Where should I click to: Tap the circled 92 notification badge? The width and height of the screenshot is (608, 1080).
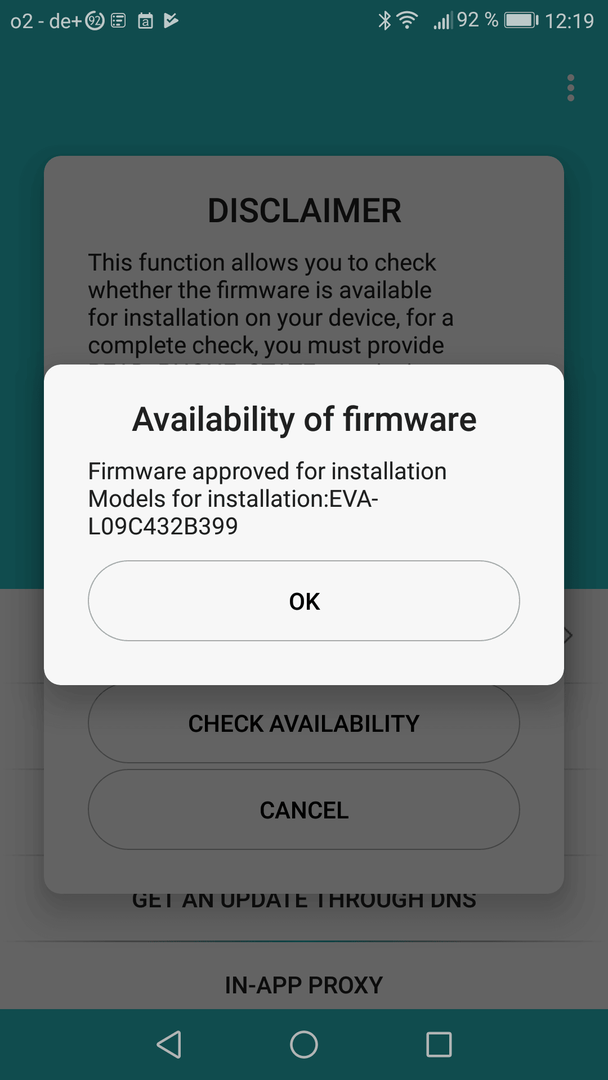point(95,21)
